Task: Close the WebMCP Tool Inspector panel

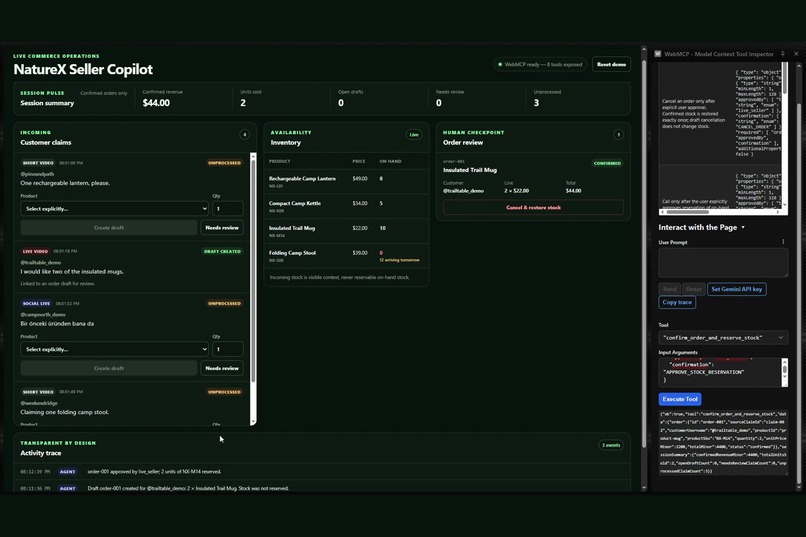Action: pyautogui.click(x=796, y=53)
